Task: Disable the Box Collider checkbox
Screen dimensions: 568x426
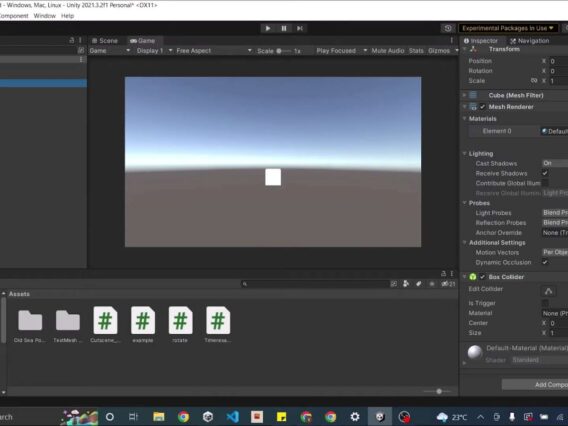Action: coord(482,277)
